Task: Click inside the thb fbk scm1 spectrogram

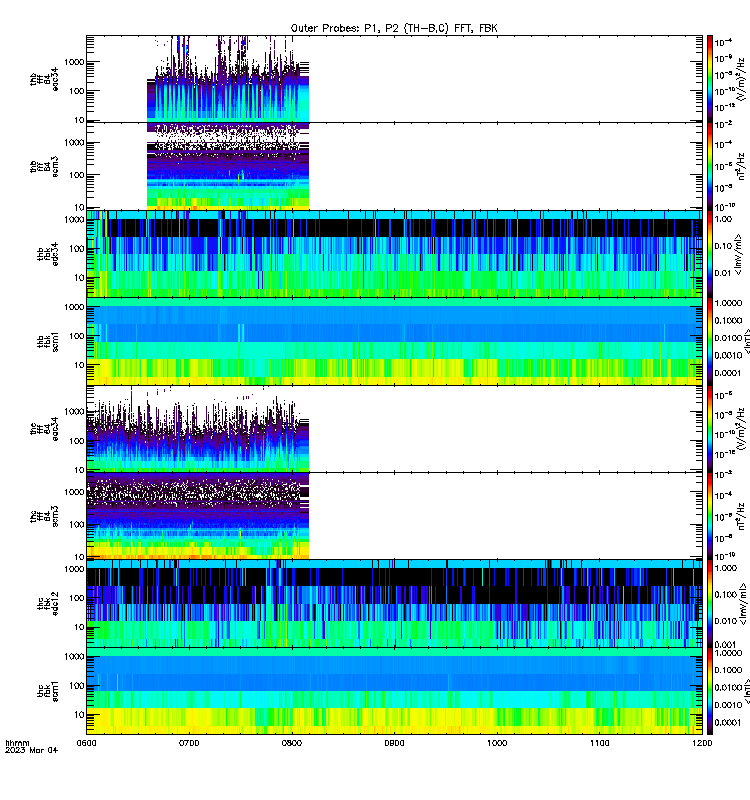Action: 394,341
